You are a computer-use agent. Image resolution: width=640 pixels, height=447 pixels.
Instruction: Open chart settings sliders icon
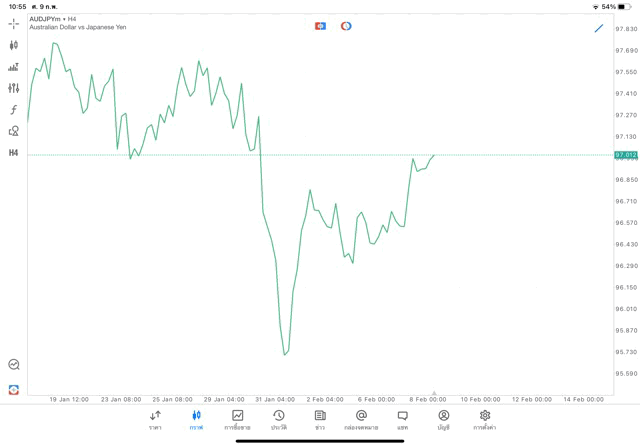[13, 88]
